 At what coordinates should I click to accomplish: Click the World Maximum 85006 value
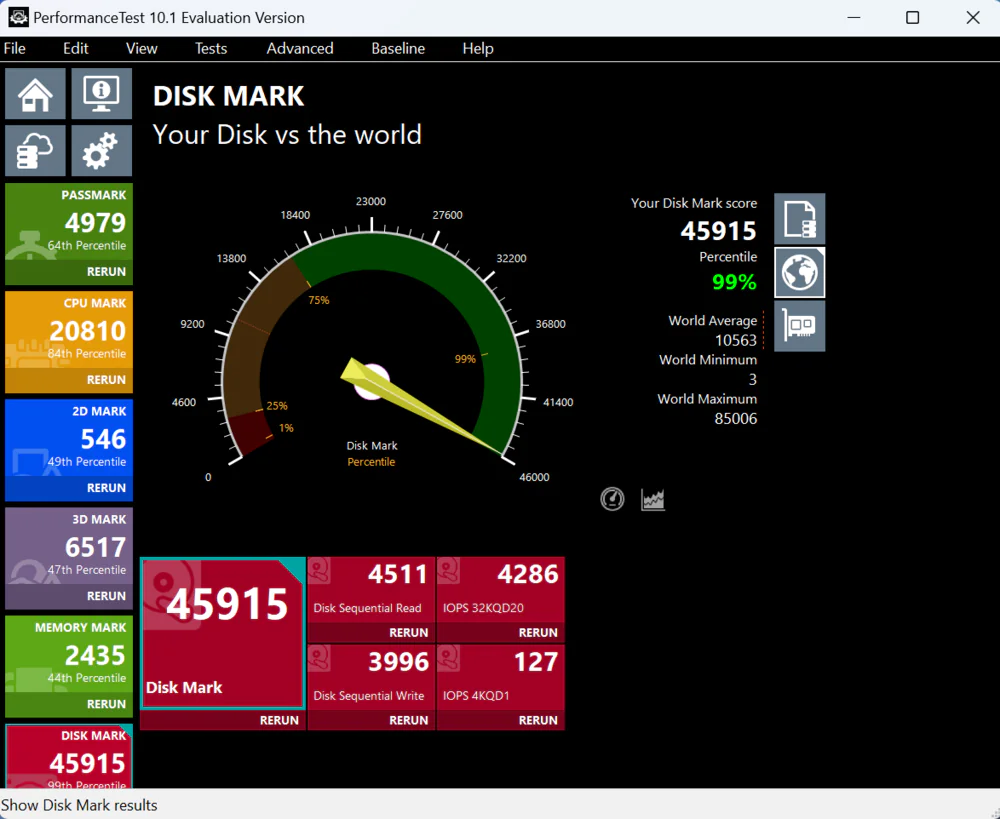pos(736,418)
